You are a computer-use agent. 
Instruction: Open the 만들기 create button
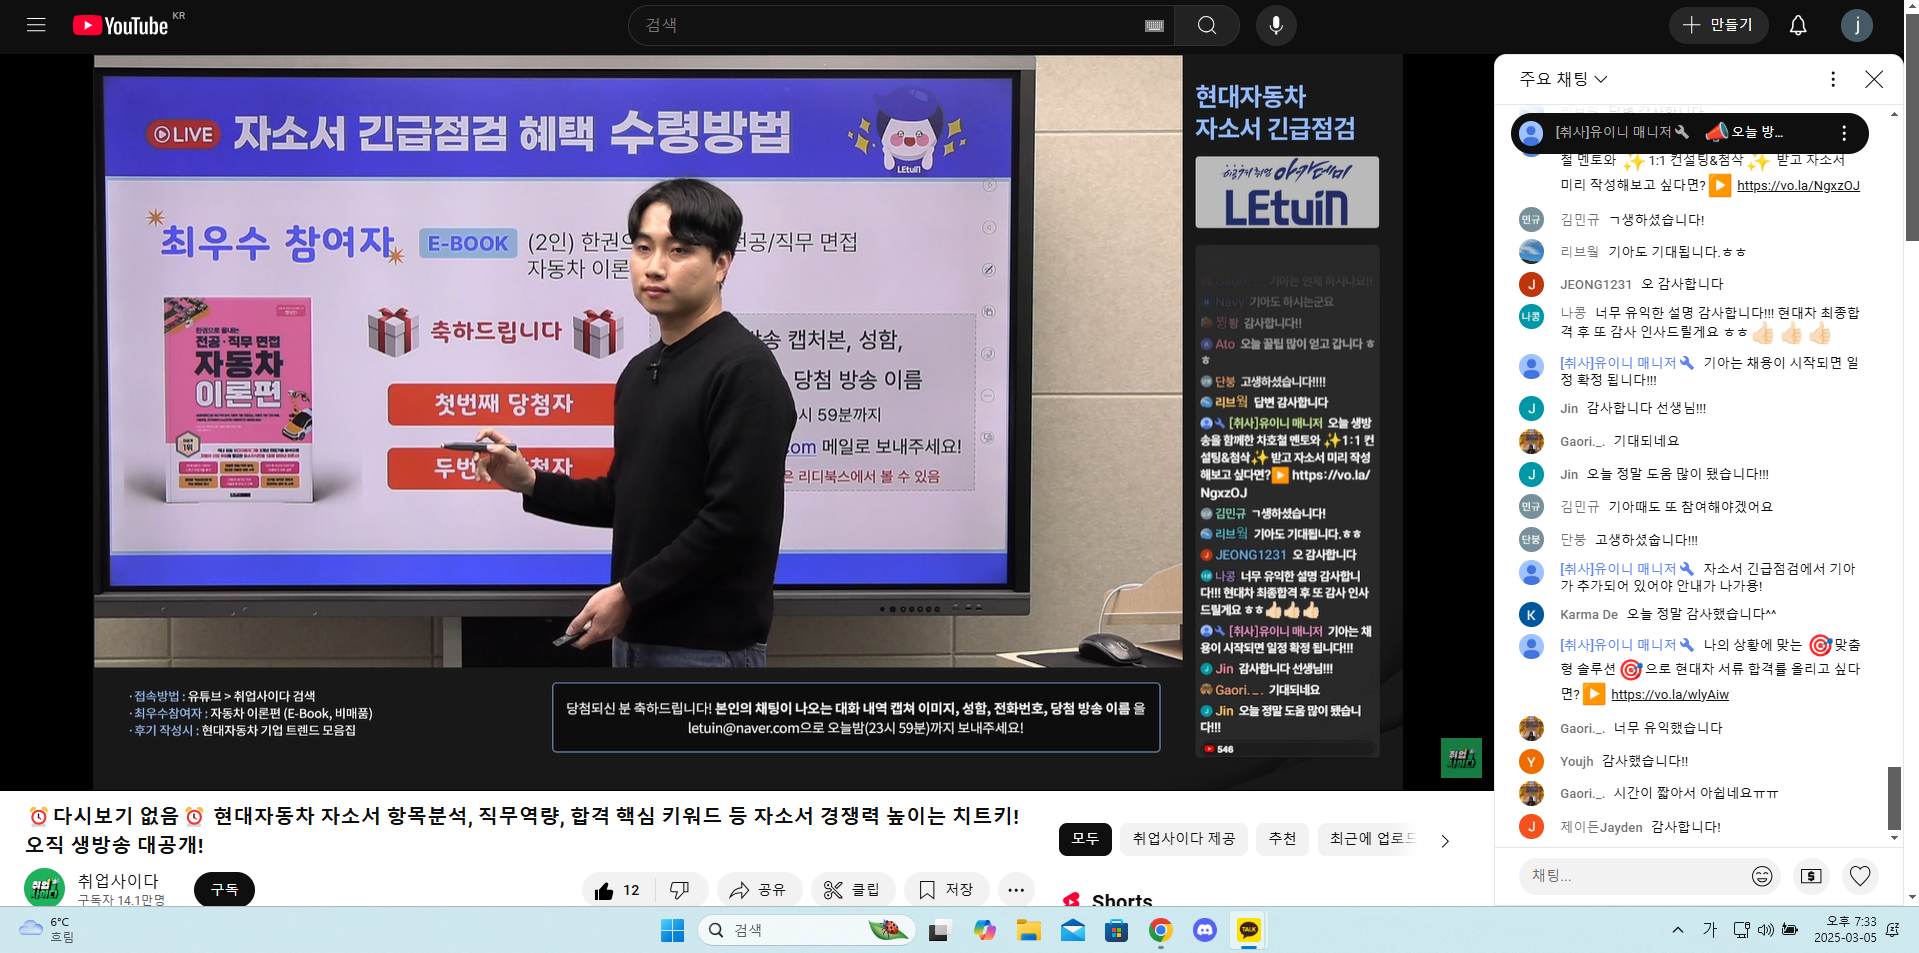click(1719, 25)
